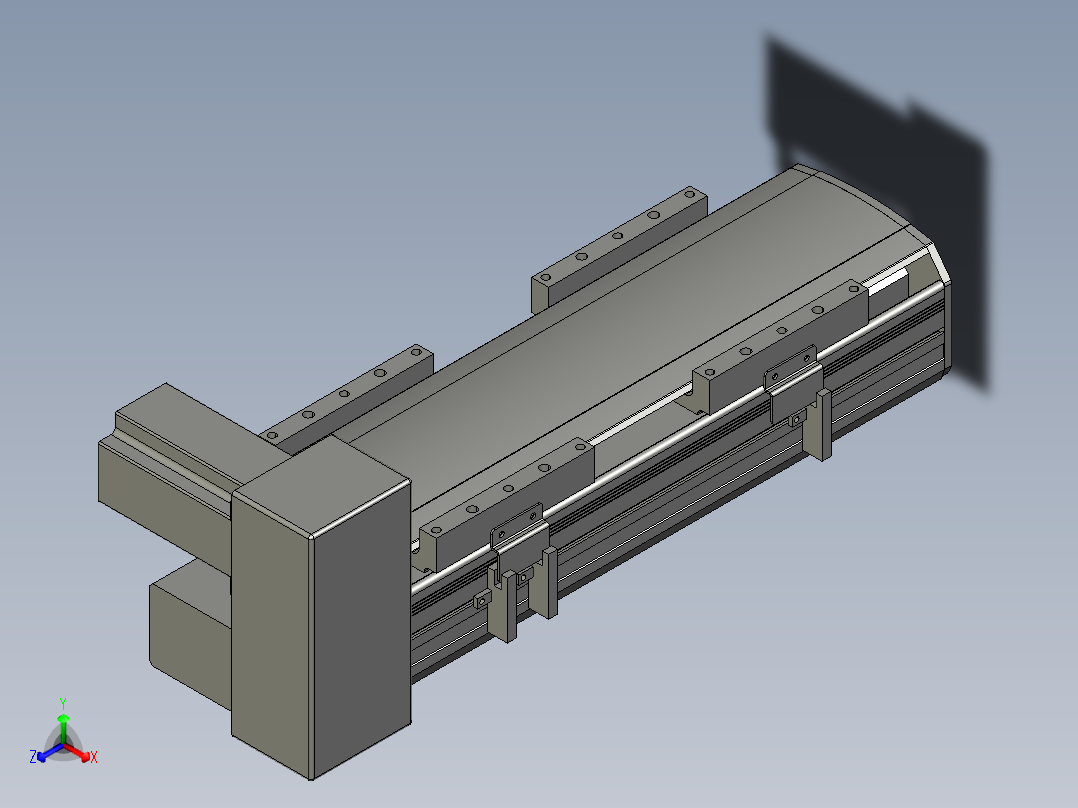Select the large motor housing cover box
The width and height of the screenshot is (1078, 808).
pyautogui.click(x=321, y=608)
